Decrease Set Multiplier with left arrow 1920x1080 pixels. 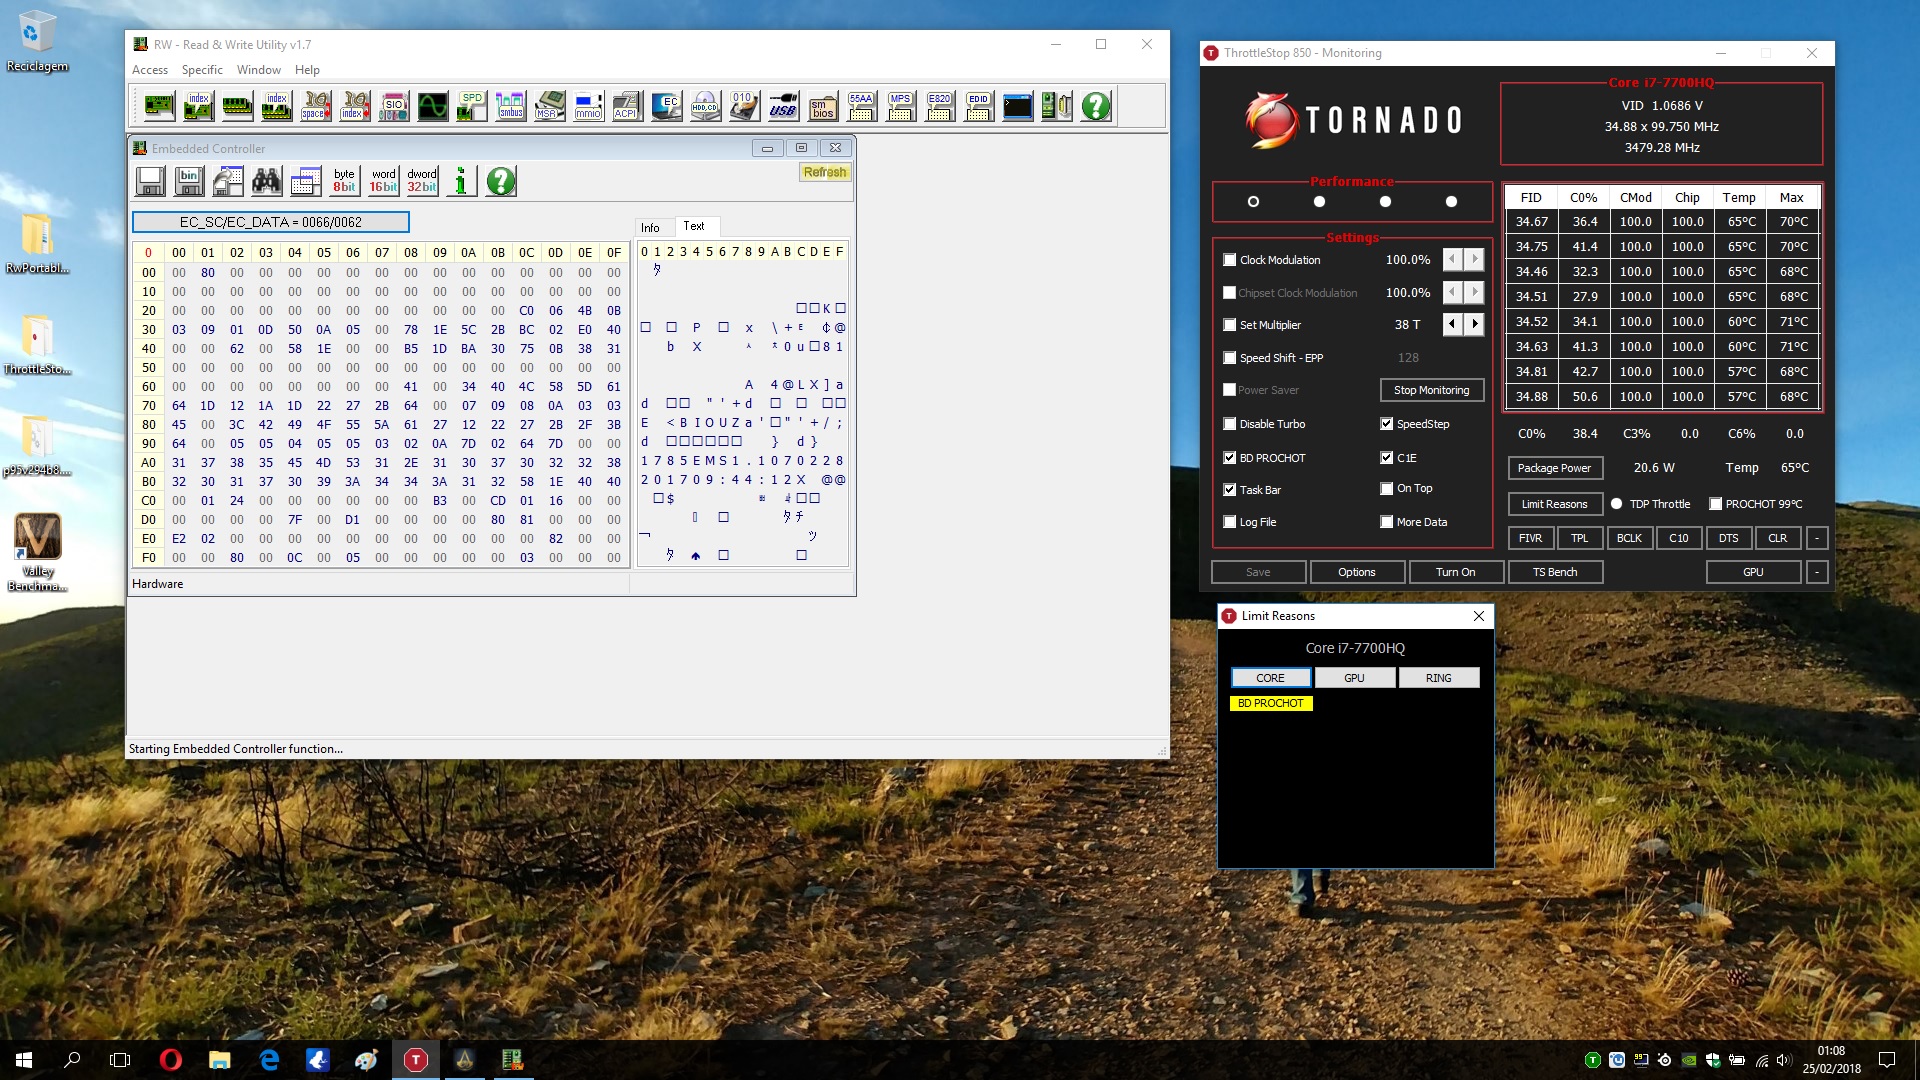coord(1453,324)
